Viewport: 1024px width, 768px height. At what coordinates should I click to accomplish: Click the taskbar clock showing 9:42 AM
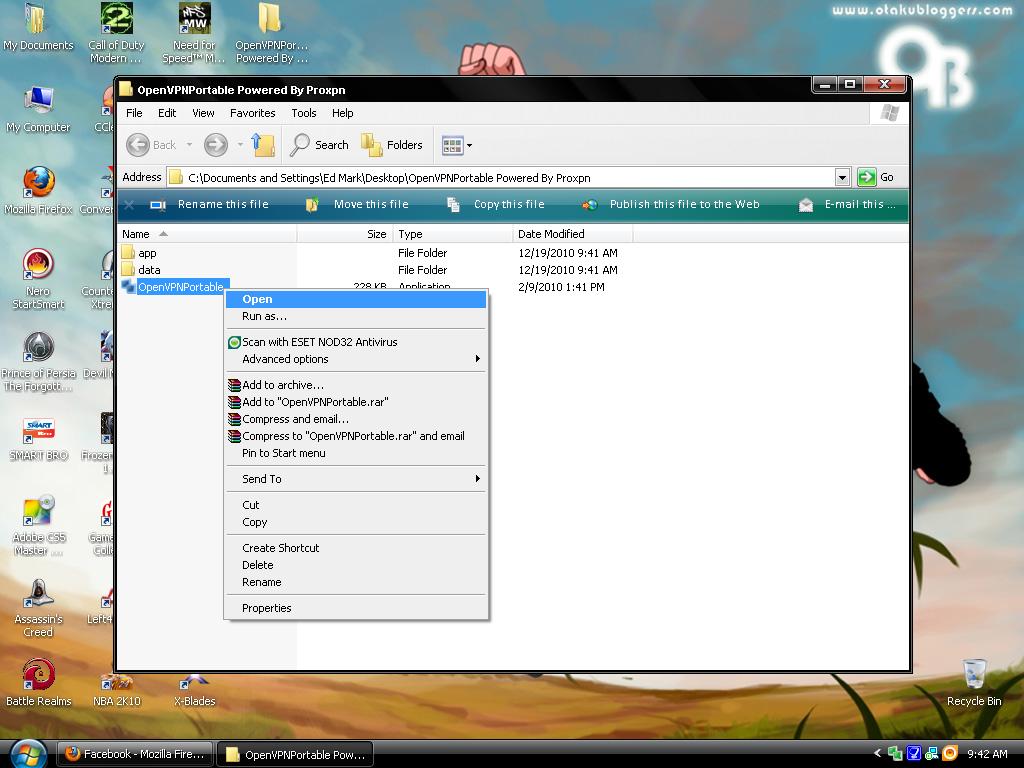(x=987, y=754)
